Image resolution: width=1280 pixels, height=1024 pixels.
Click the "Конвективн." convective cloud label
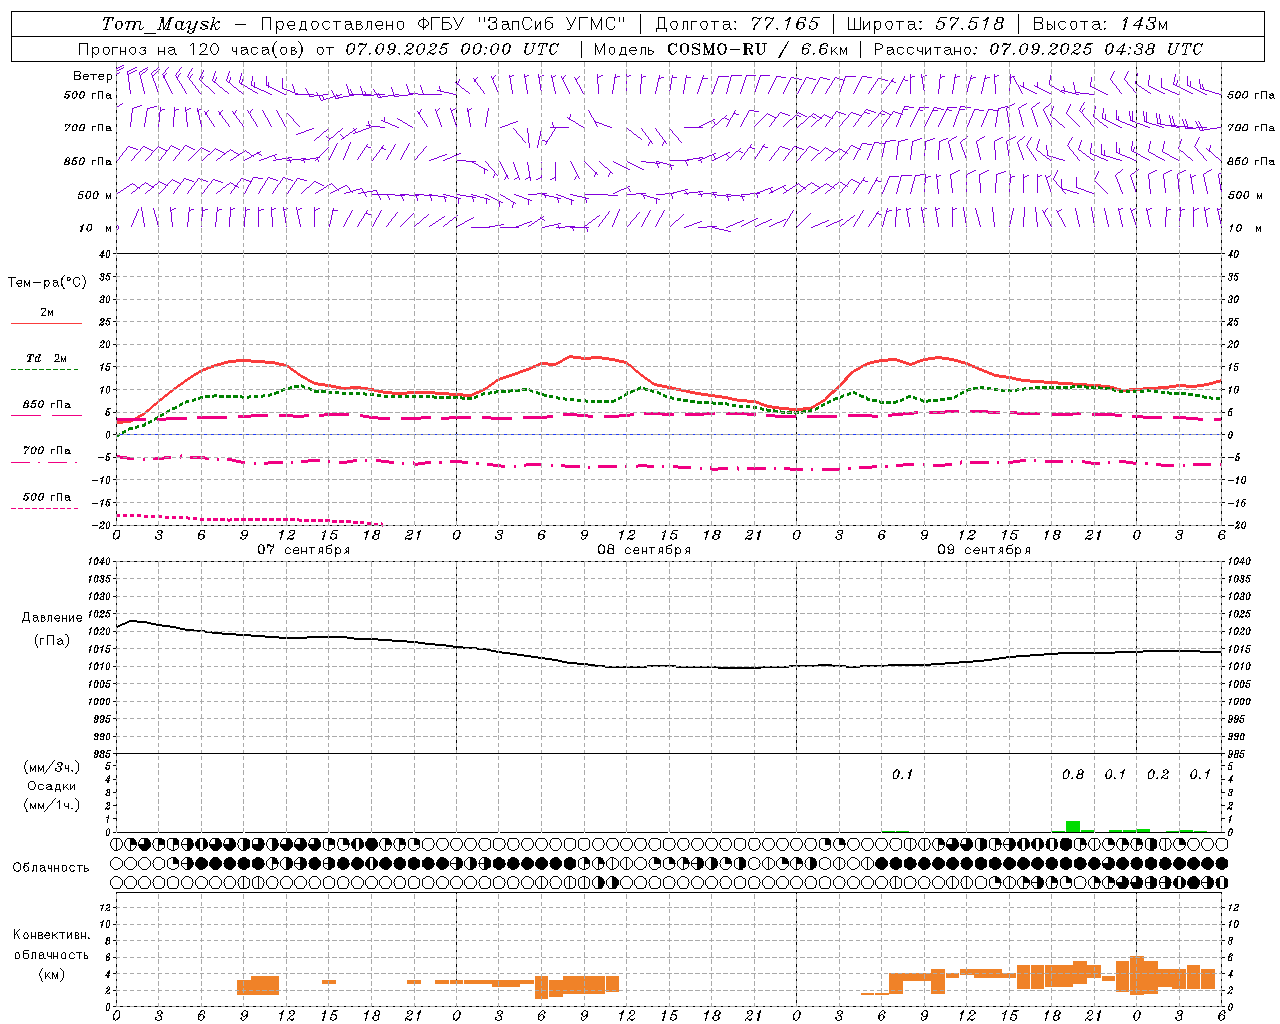click(51, 935)
